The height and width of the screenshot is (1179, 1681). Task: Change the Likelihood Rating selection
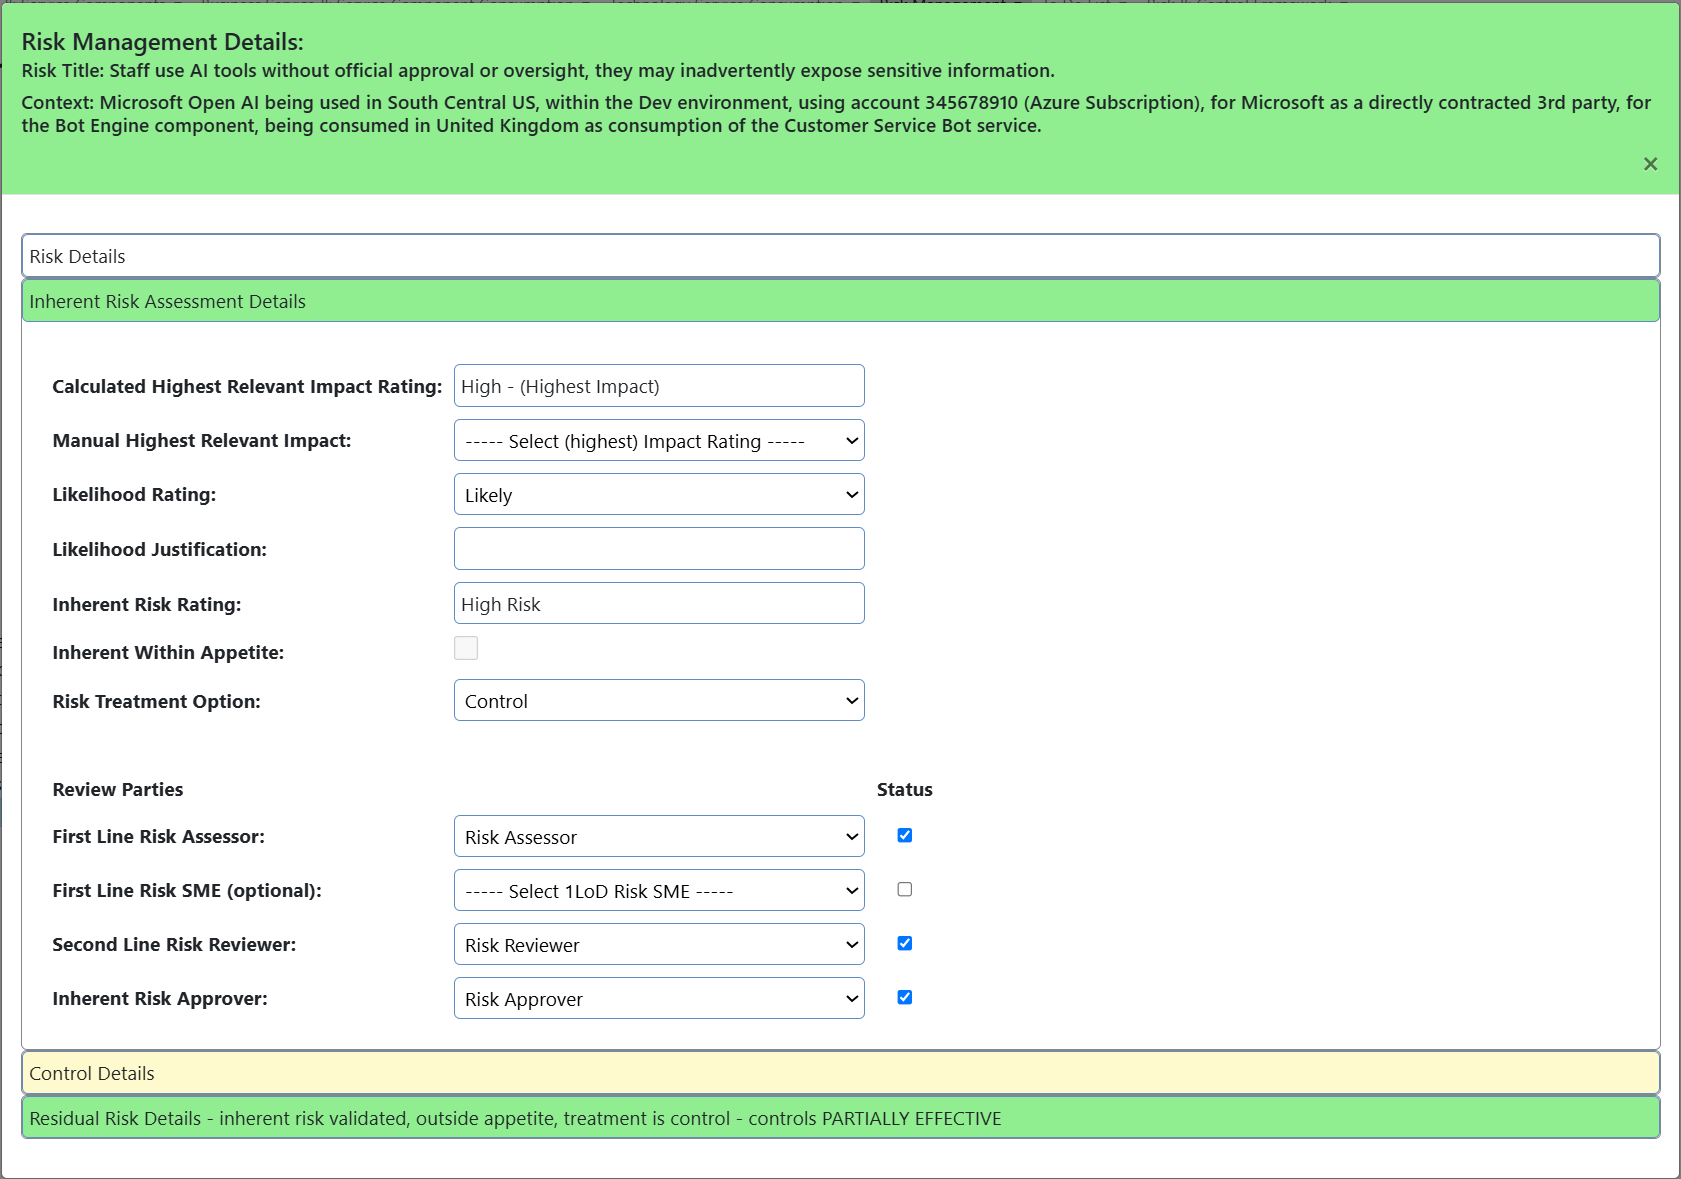pyautogui.click(x=658, y=494)
